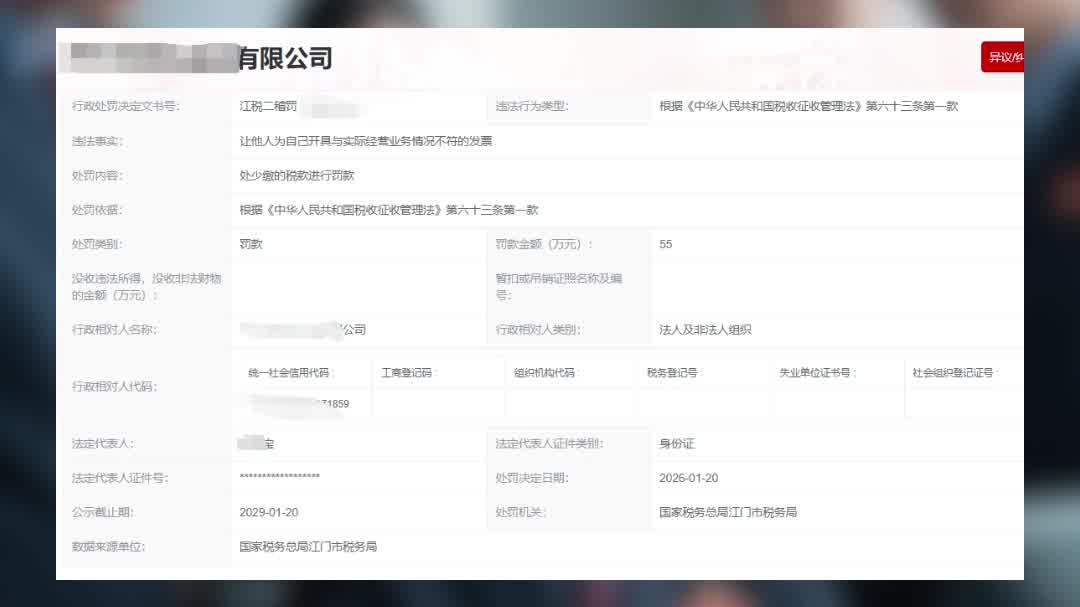Click the 统一社会信用代码 column header
The height and width of the screenshot is (607, 1080).
(x=291, y=373)
